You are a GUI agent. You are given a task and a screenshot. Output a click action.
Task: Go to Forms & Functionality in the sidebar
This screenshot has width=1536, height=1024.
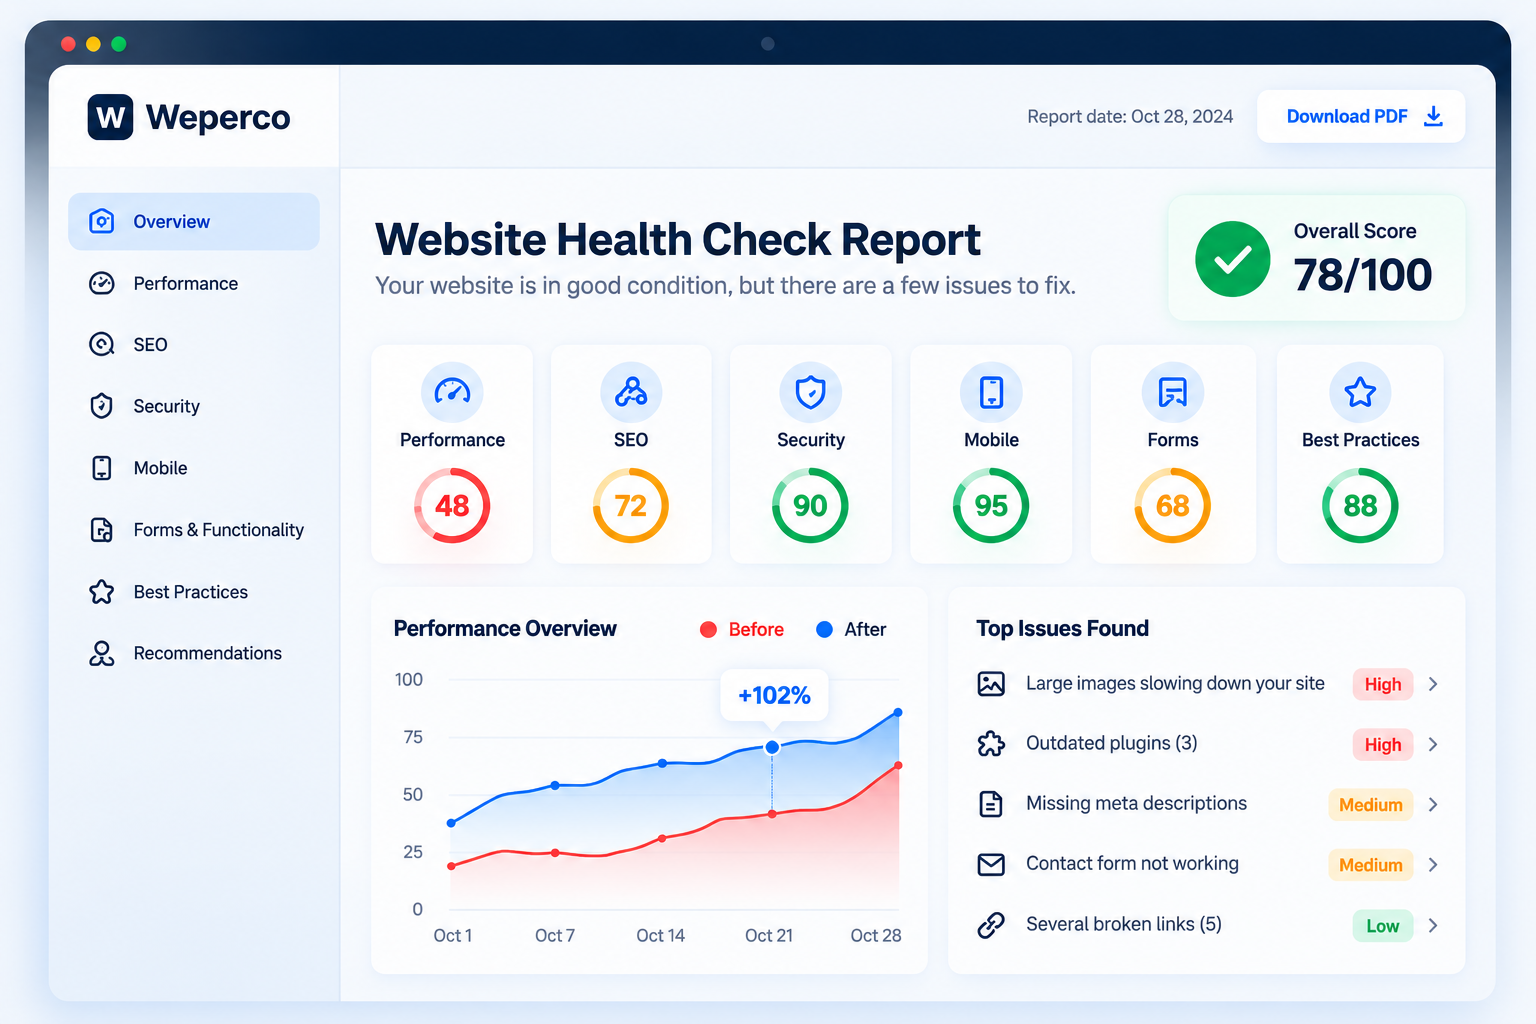click(x=194, y=530)
